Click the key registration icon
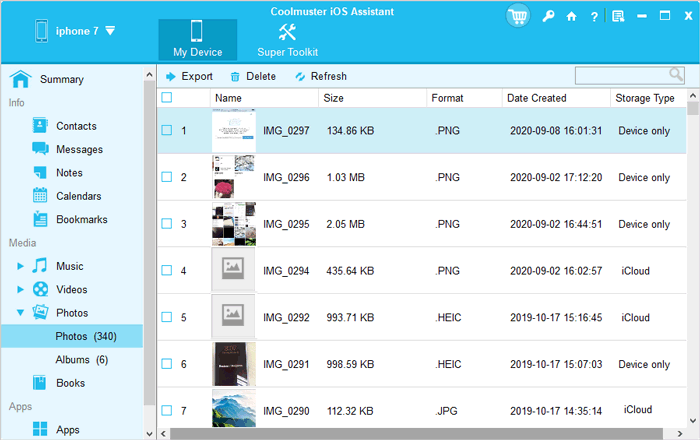 548,17
